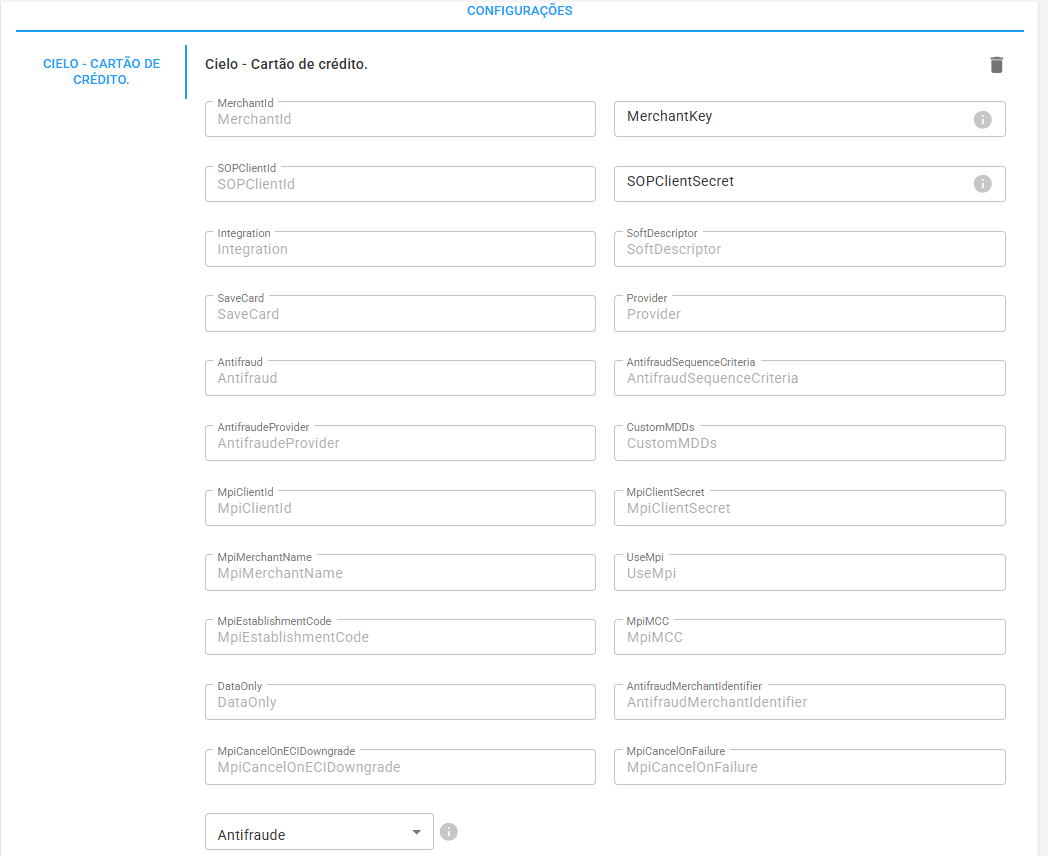Switch to the CONFIGURAÇÕES tab
This screenshot has height=856, width=1048.
(x=519, y=11)
